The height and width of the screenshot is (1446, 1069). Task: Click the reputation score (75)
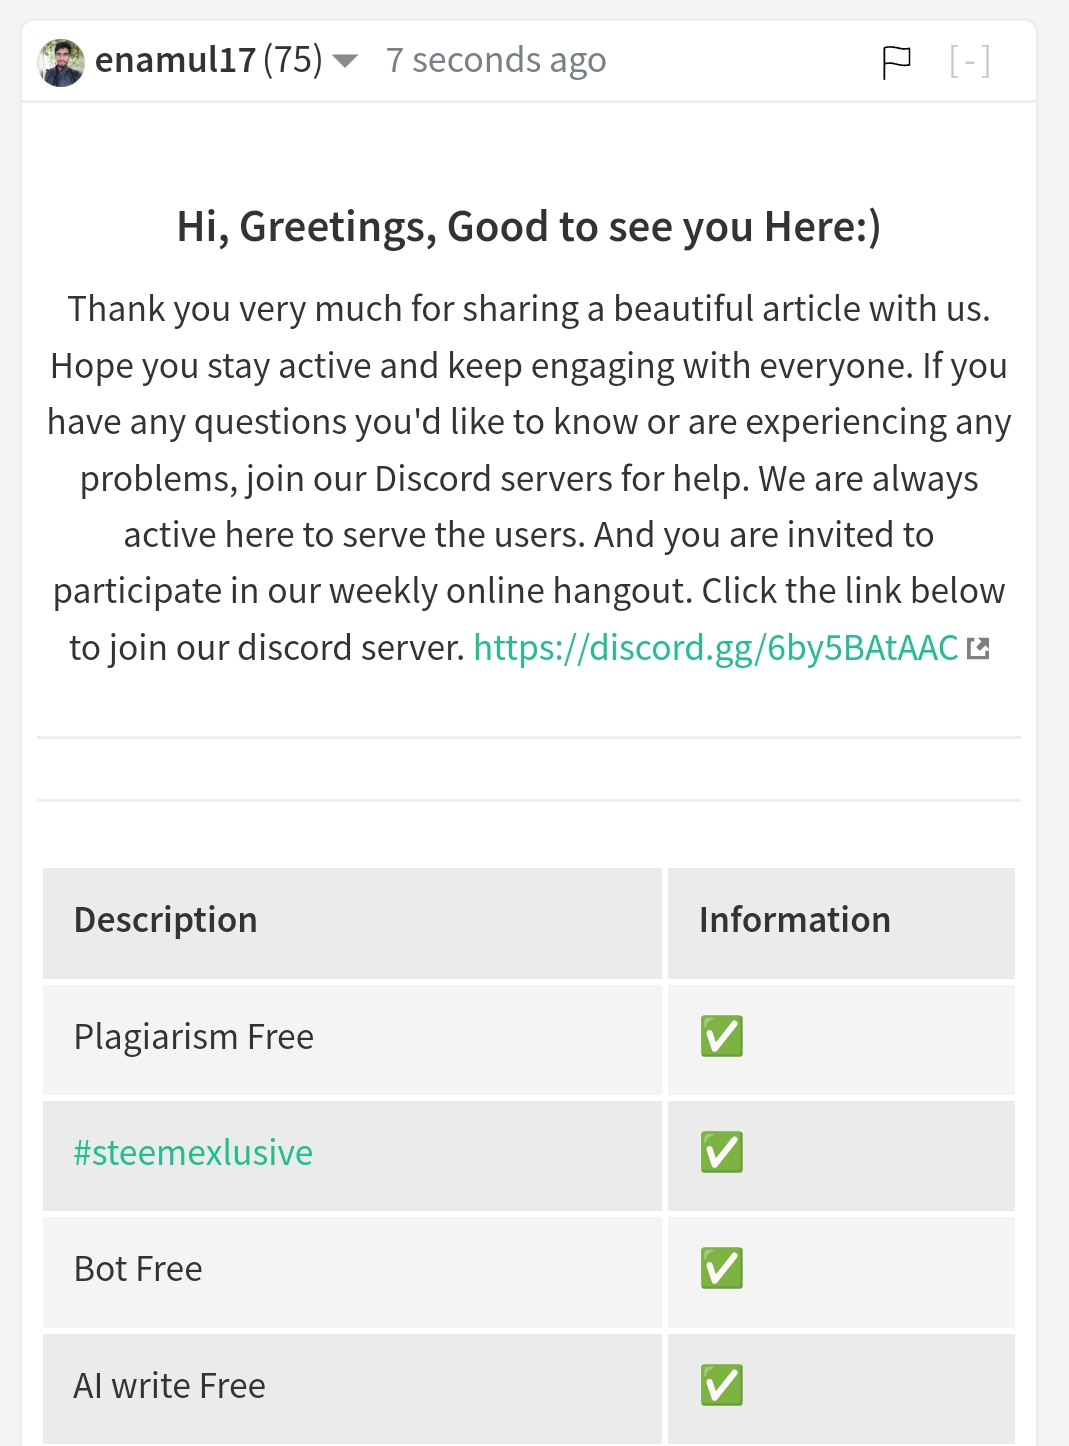coord(293,61)
